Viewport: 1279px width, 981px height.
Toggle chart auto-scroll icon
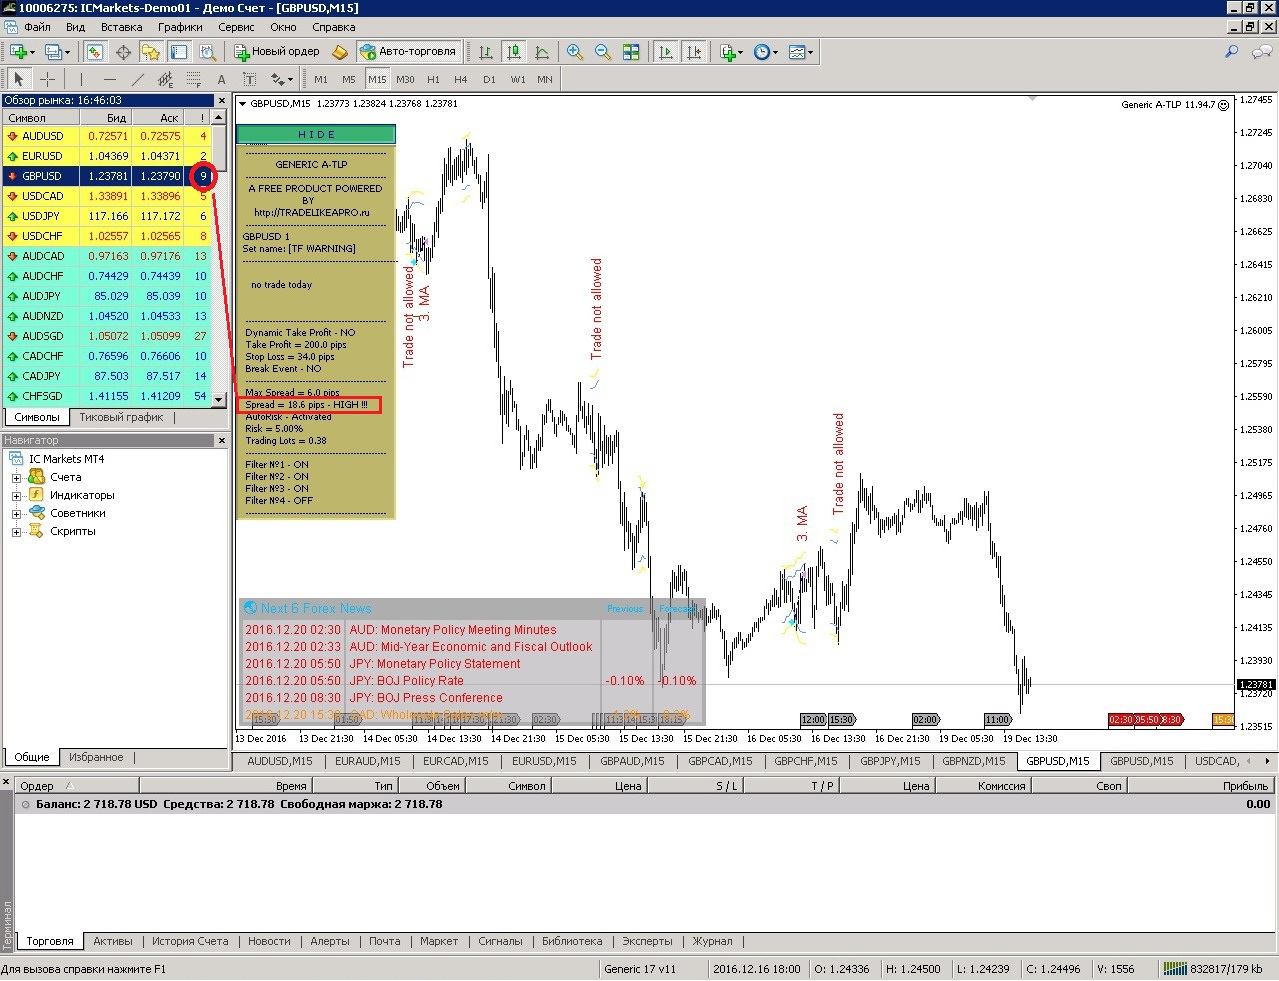coord(665,52)
